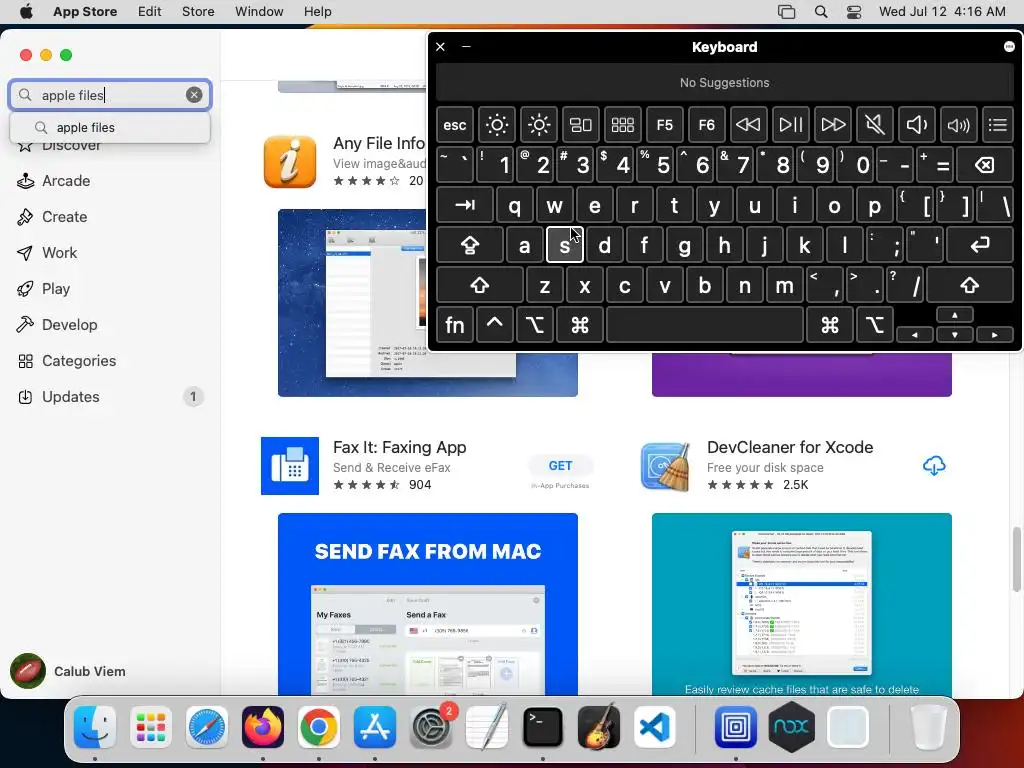The height and width of the screenshot is (768, 1024).
Task: Decrease brightness on the virtual keyboard
Action: (x=496, y=125)
